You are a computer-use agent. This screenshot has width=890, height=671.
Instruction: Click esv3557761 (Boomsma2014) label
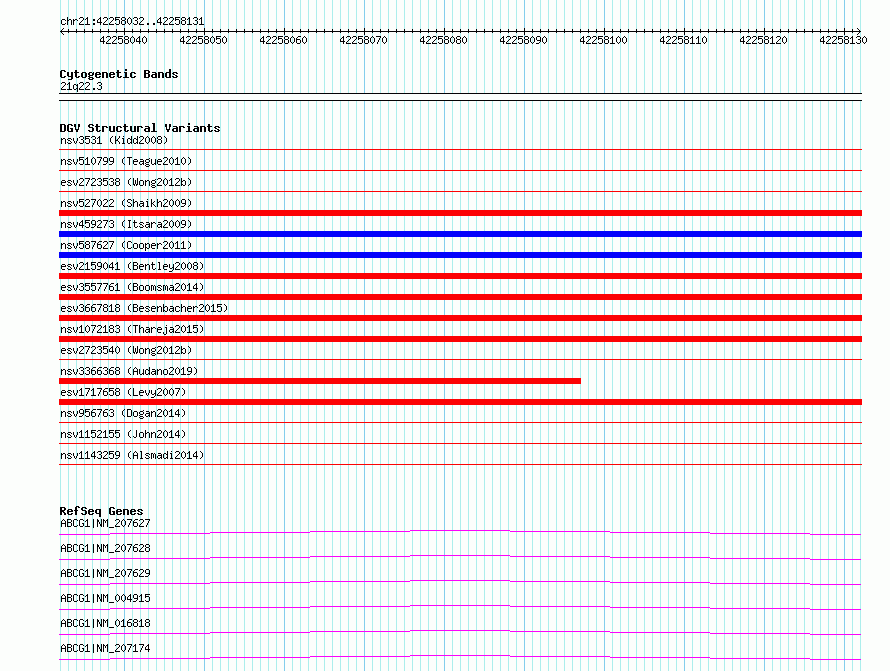(132, 287)
